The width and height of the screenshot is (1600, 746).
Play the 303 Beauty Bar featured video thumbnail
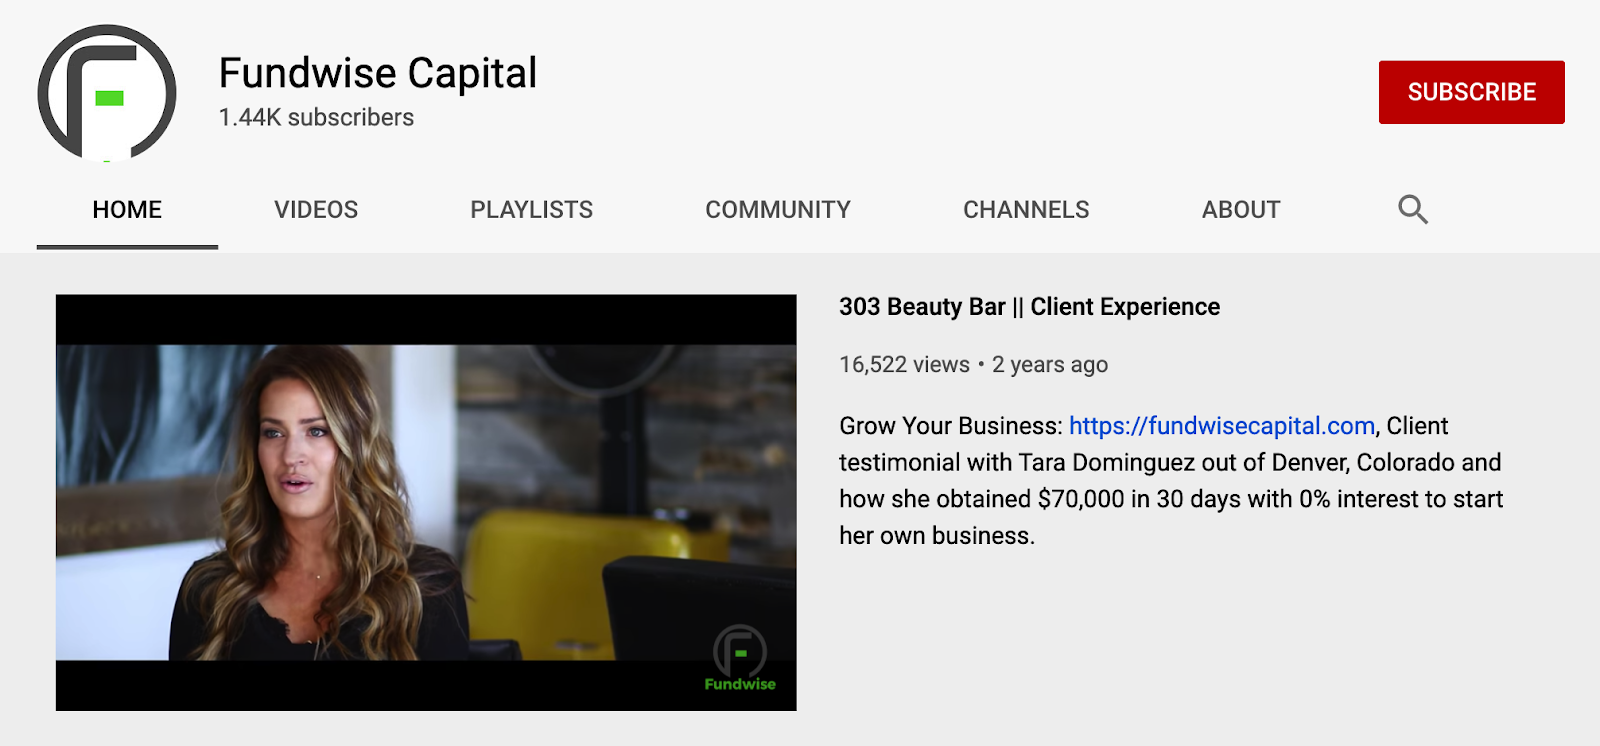click(x=426, y=502)
